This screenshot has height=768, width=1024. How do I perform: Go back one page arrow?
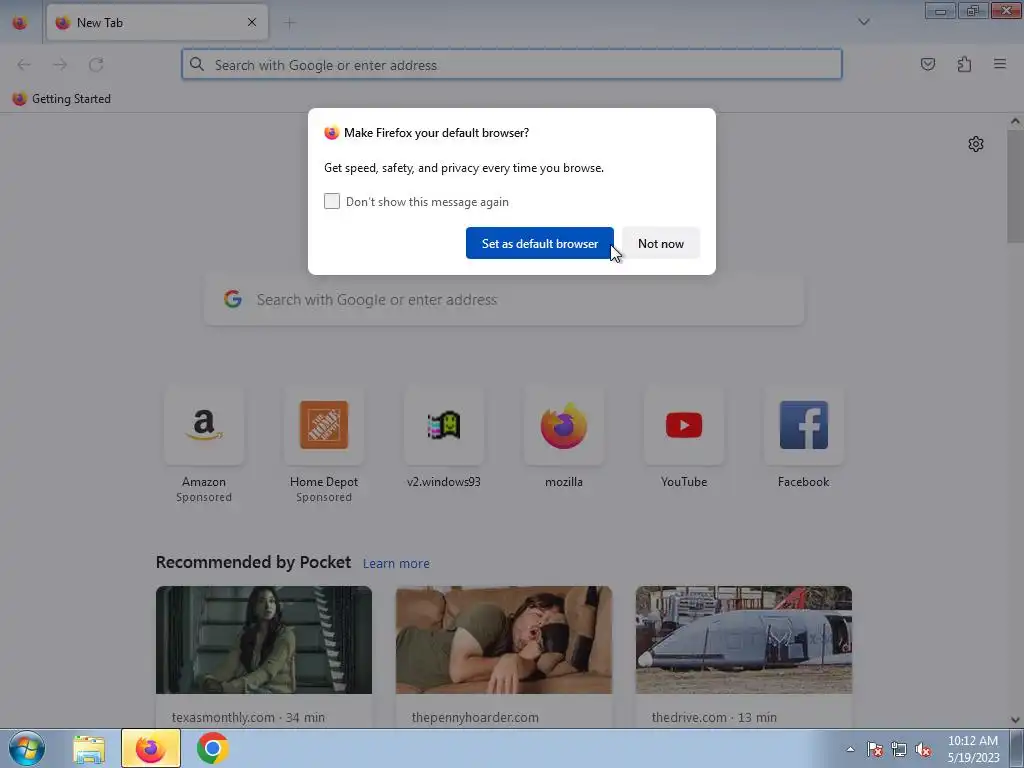pos(24,65)
